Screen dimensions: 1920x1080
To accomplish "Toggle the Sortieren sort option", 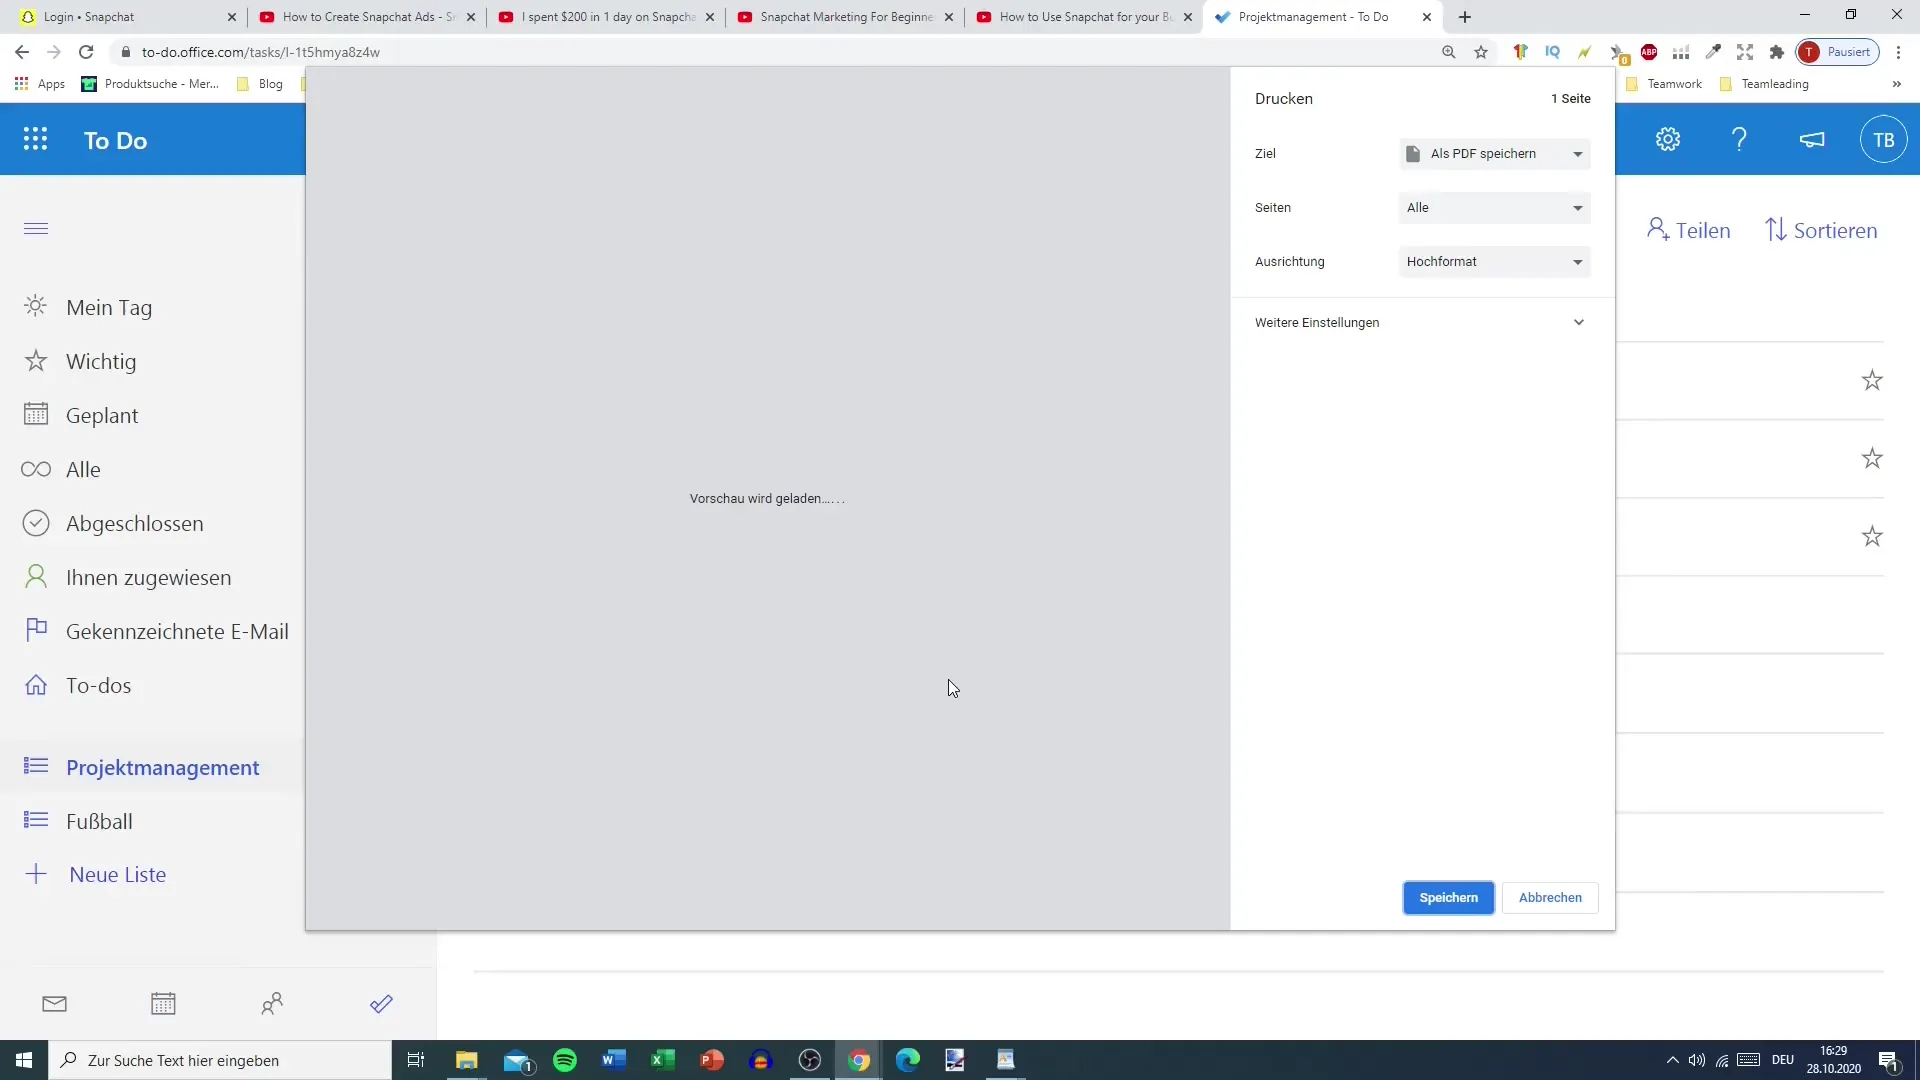I will point(1826,229).
